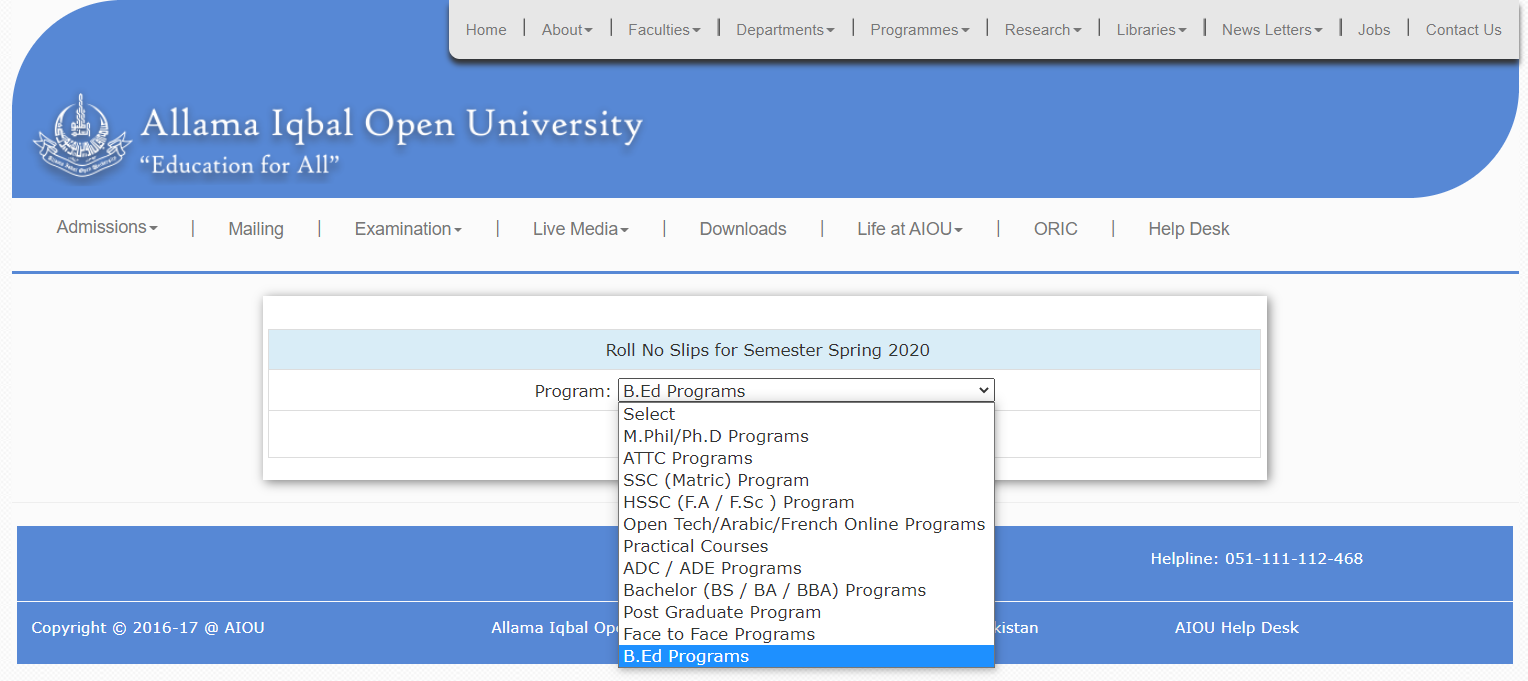Choose HSSC (F.A / F.Sc) Program option

806,502
